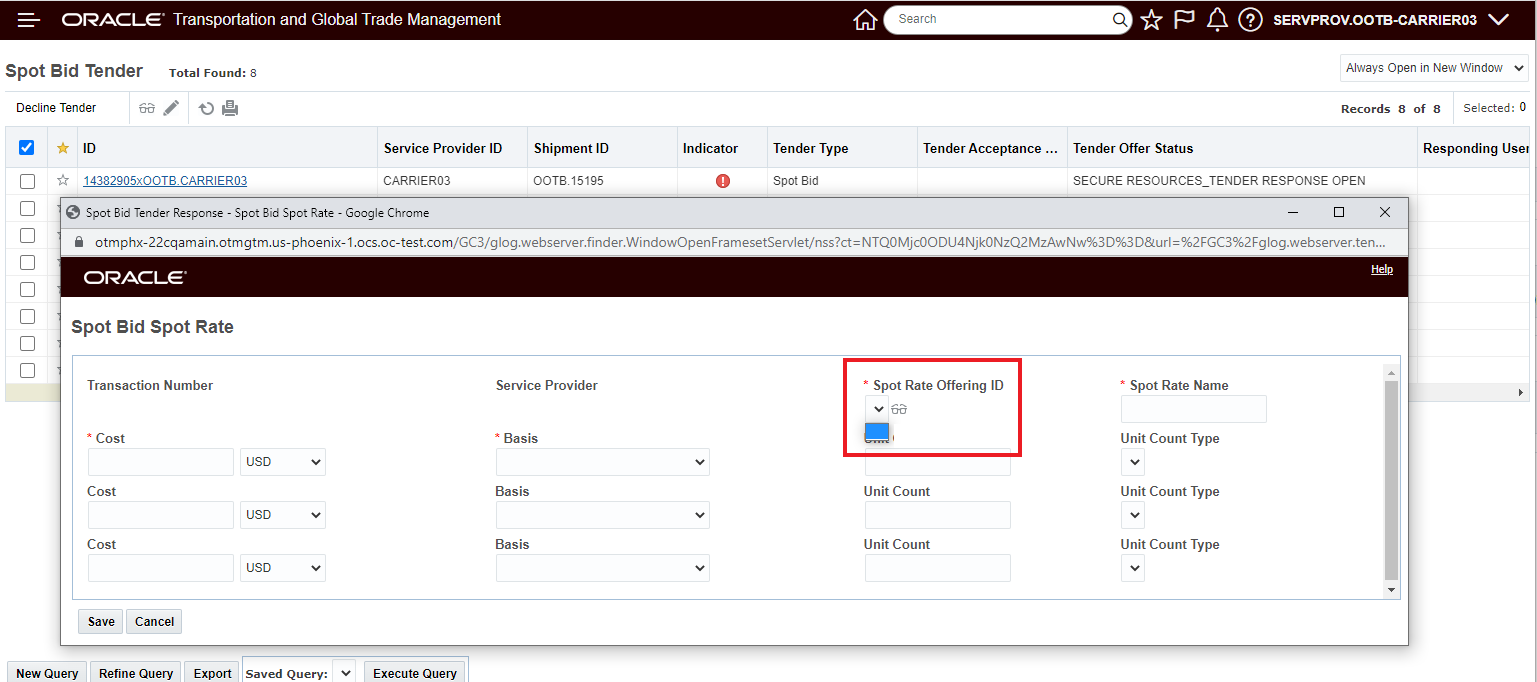Screen dimensions: 1537x682
Task: Click the bottom Unit Count input
Action: 938,568
